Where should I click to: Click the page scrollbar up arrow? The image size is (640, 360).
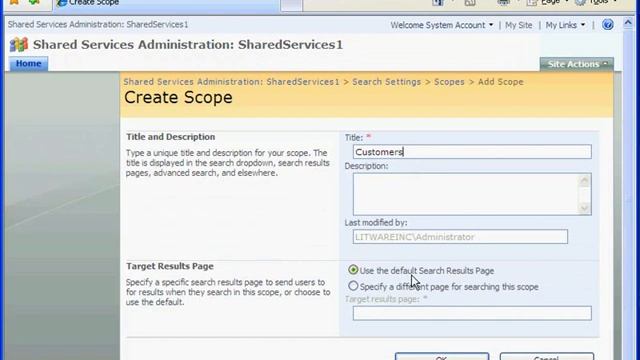(x=628, y=24)
